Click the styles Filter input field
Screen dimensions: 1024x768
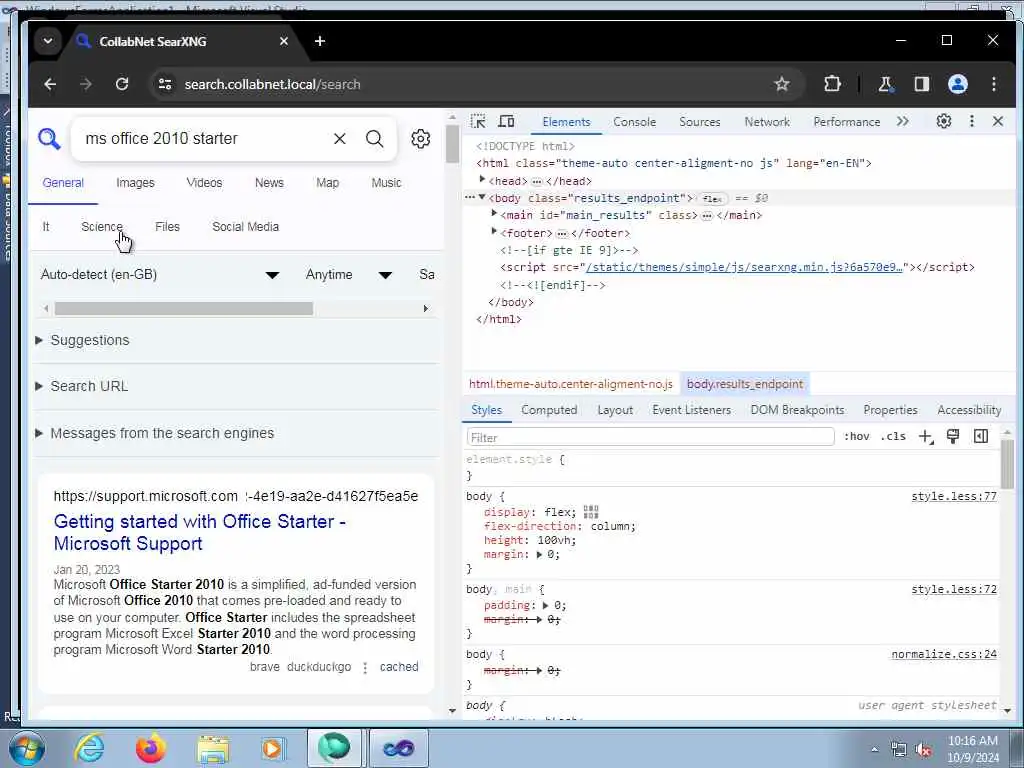650,437
